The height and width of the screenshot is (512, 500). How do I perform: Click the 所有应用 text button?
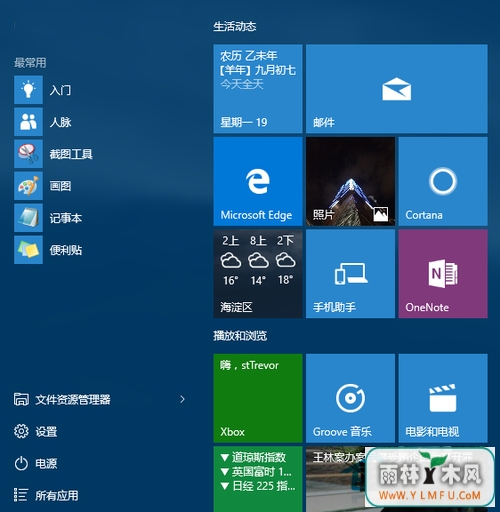[57, 495]
